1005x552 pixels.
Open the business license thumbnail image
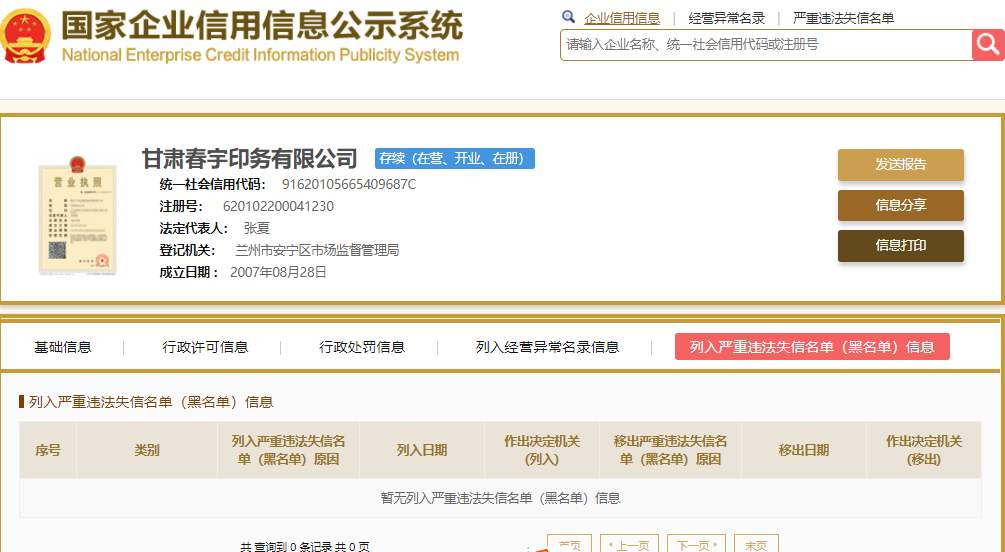coord(78,215)
